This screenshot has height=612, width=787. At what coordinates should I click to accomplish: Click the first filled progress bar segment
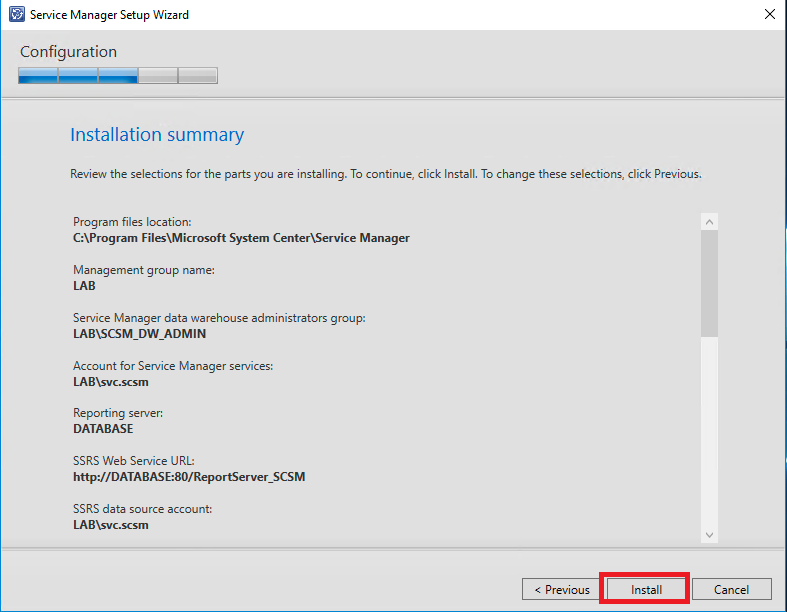coord(38,76)
